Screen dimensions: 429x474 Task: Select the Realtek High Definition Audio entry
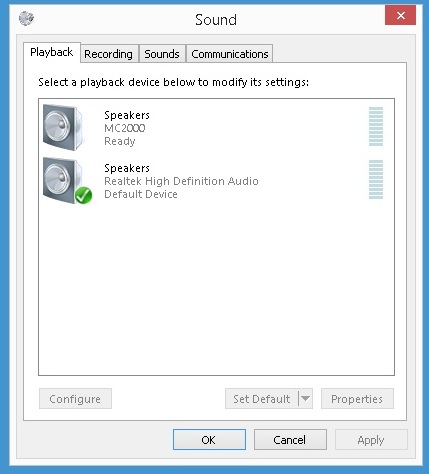click(216, 181)
